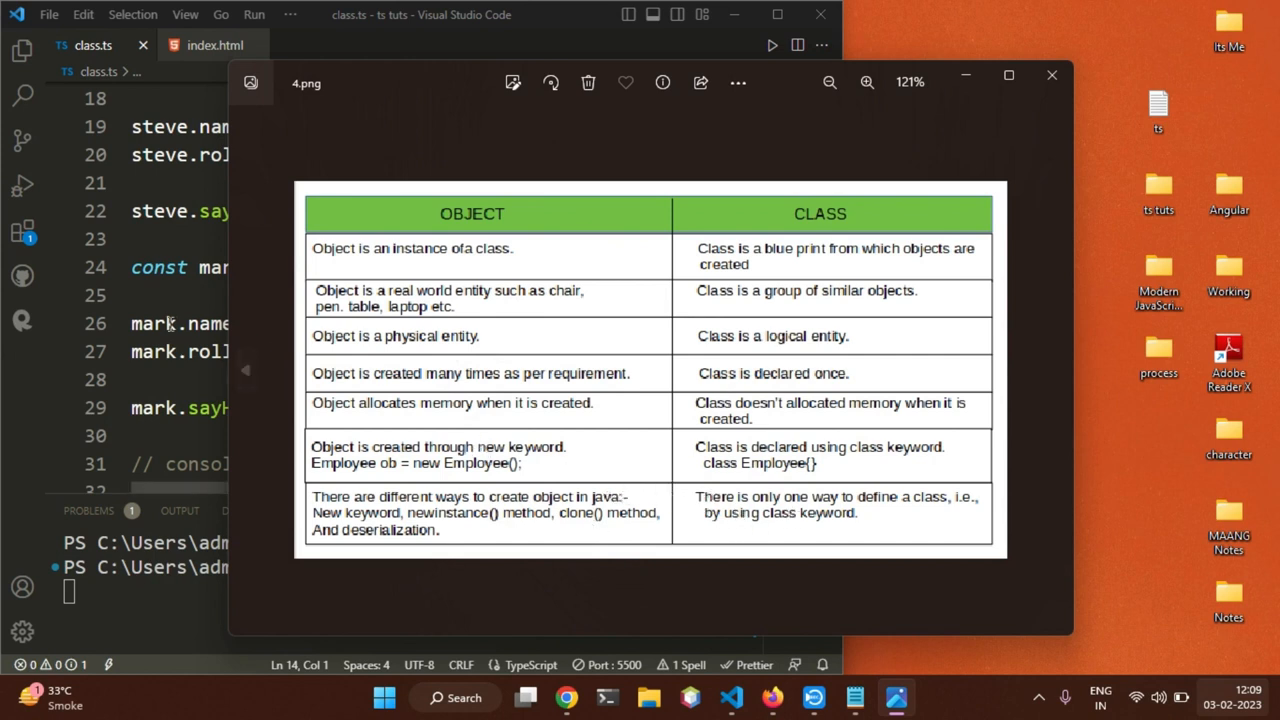The width and height of the screenshot is (1280, 720).
Task: Split the VS Code editor right
Action: coord(797,45)
